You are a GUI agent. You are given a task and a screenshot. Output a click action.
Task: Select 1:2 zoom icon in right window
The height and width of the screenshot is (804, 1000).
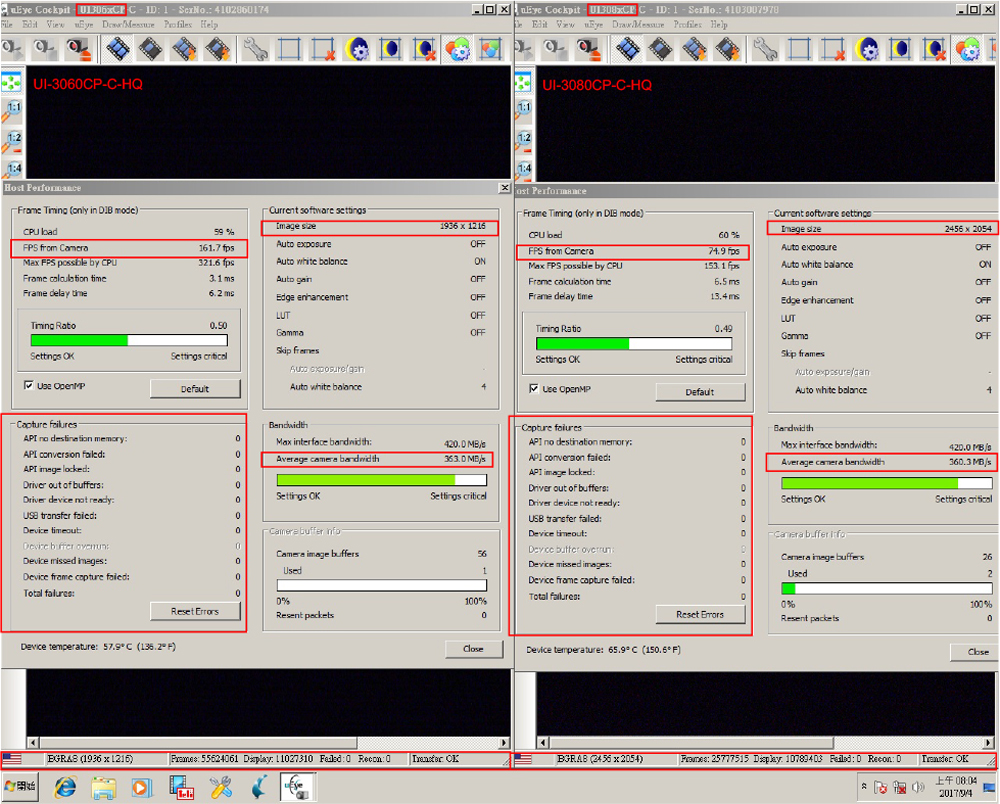pyautogui.click(x=523, y=139)
